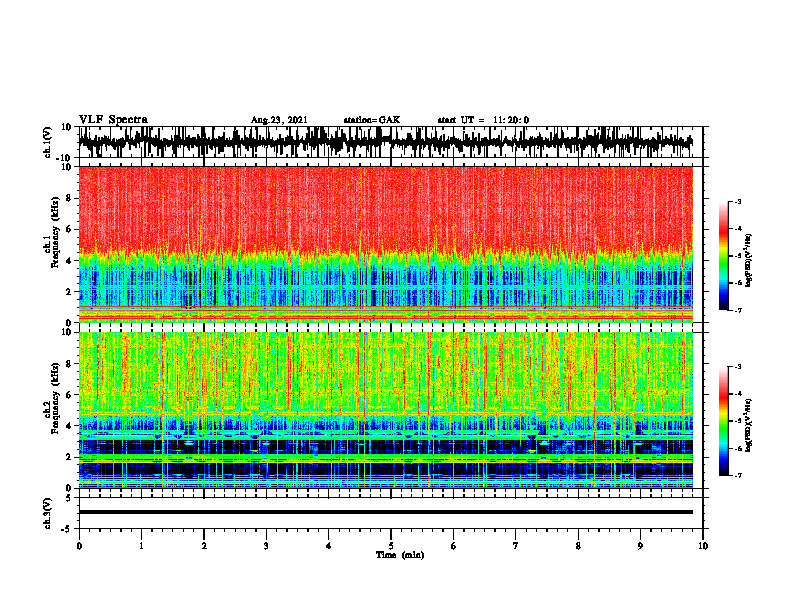
Task: Click the "station=GAK" header text
Action: pos(372,120)
